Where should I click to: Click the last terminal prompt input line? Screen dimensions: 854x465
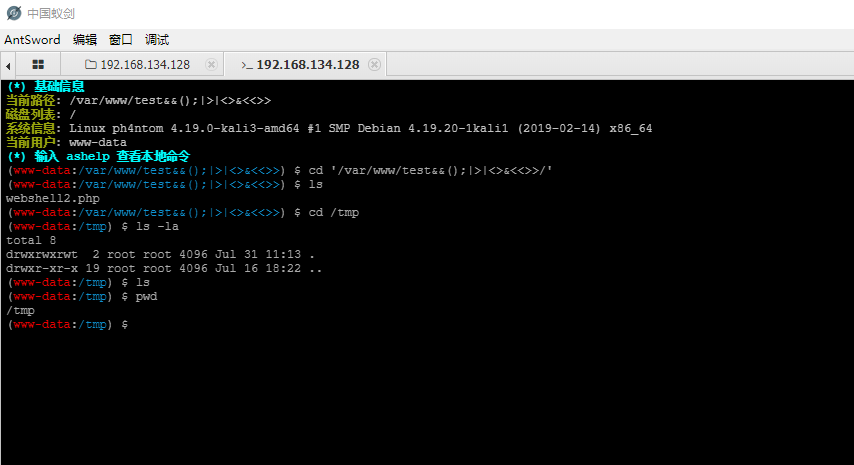(x=68, y=325)
